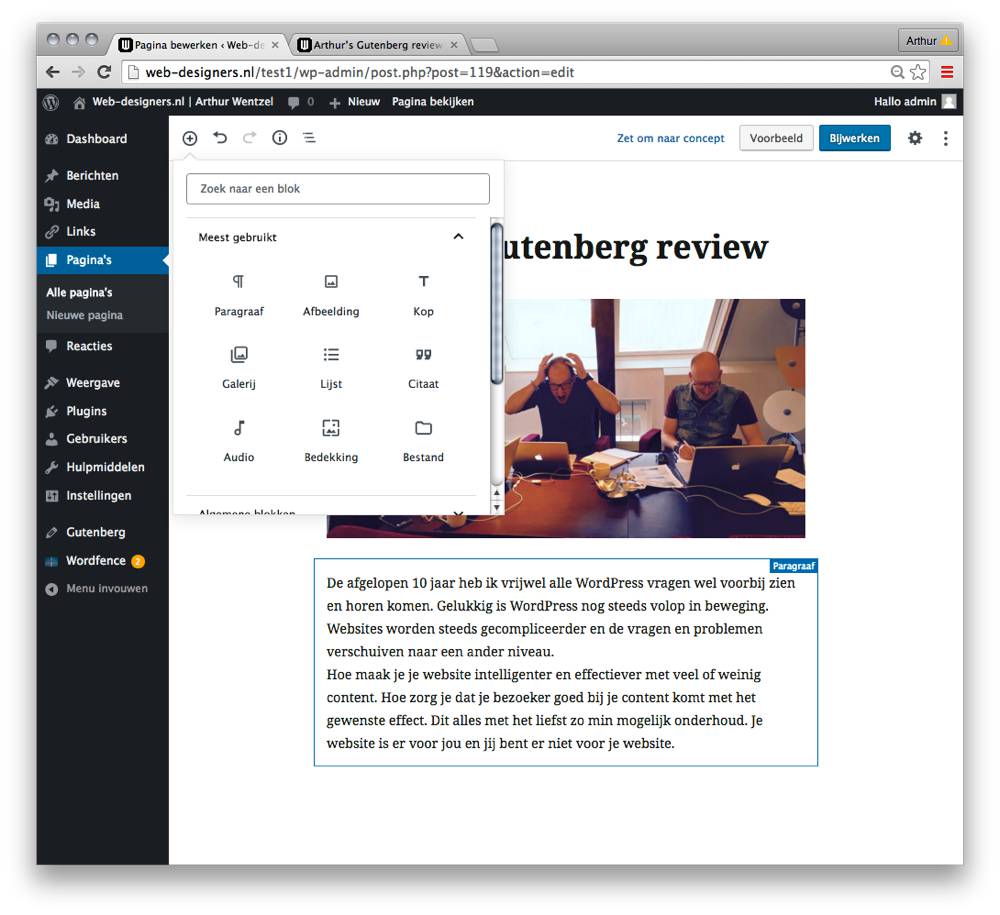
Task: Insert a Kop block
Action: point(423,295)
